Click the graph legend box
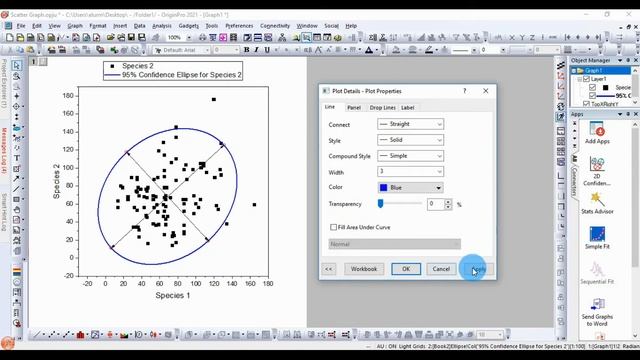This screenshot has height=360, width=640. pos(173,71)
